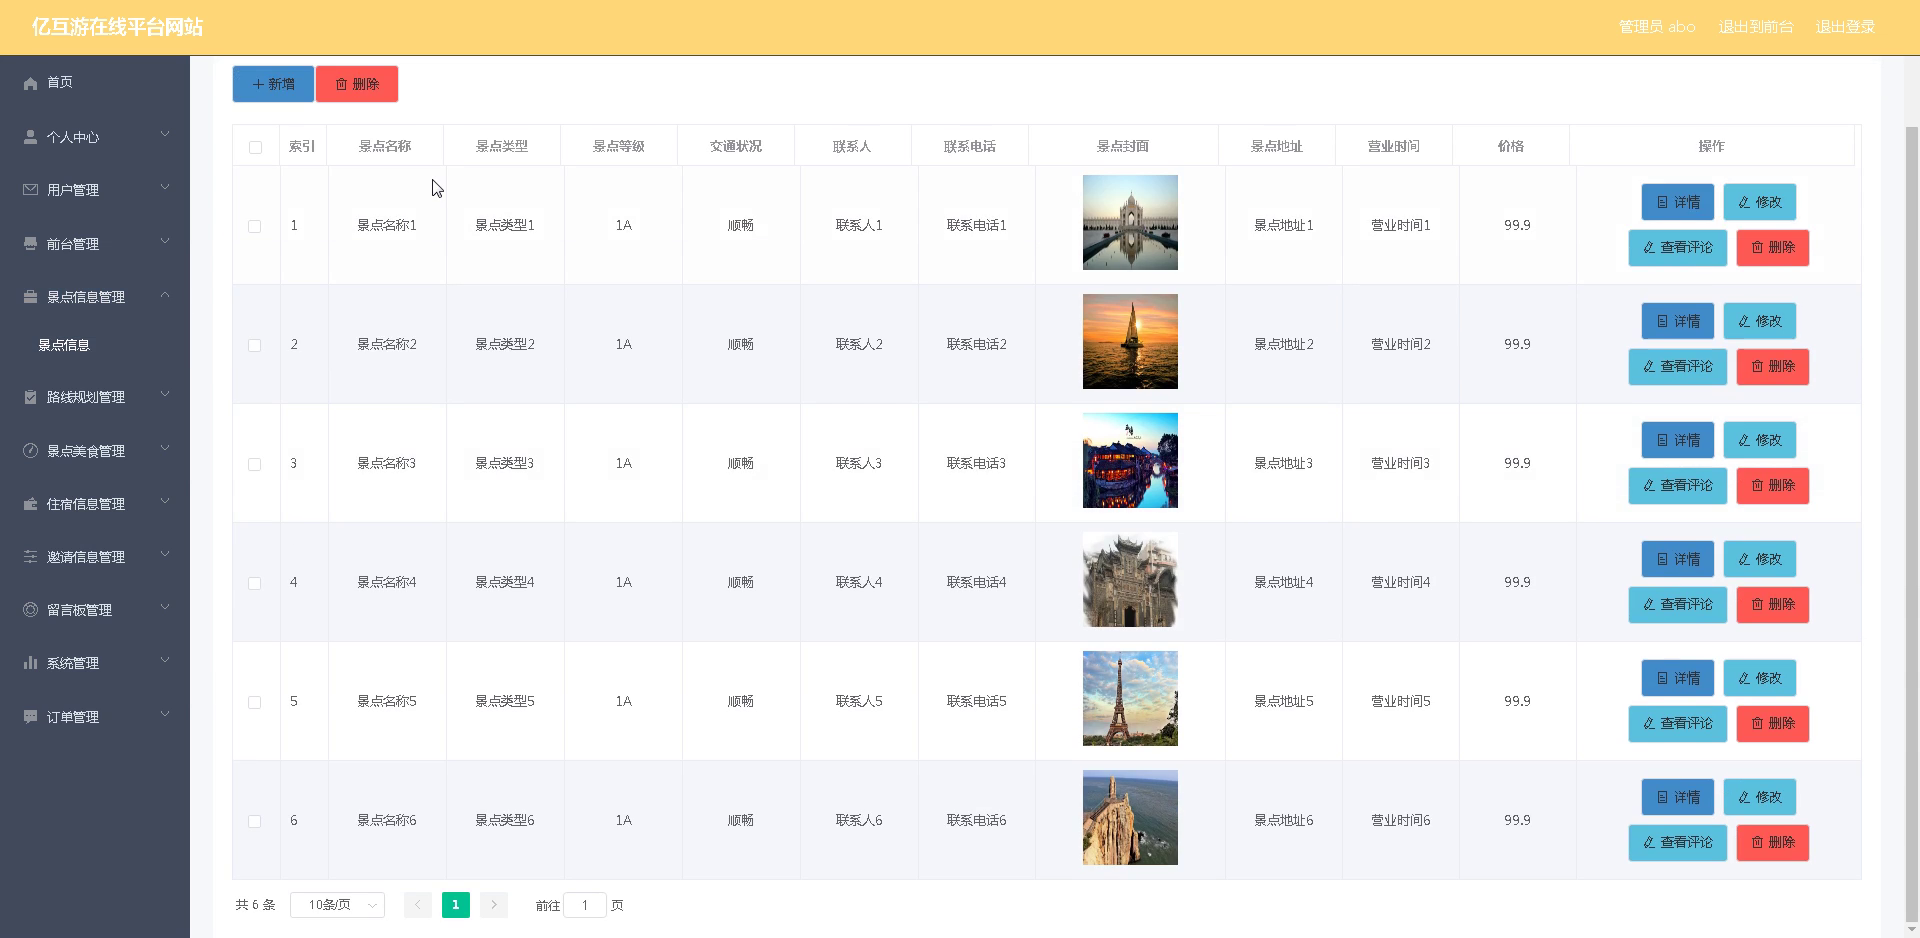This screenshot has width=1920, height=938.
Task: Click the icon beside 住宿信息管理
Action: pos(30,504)
